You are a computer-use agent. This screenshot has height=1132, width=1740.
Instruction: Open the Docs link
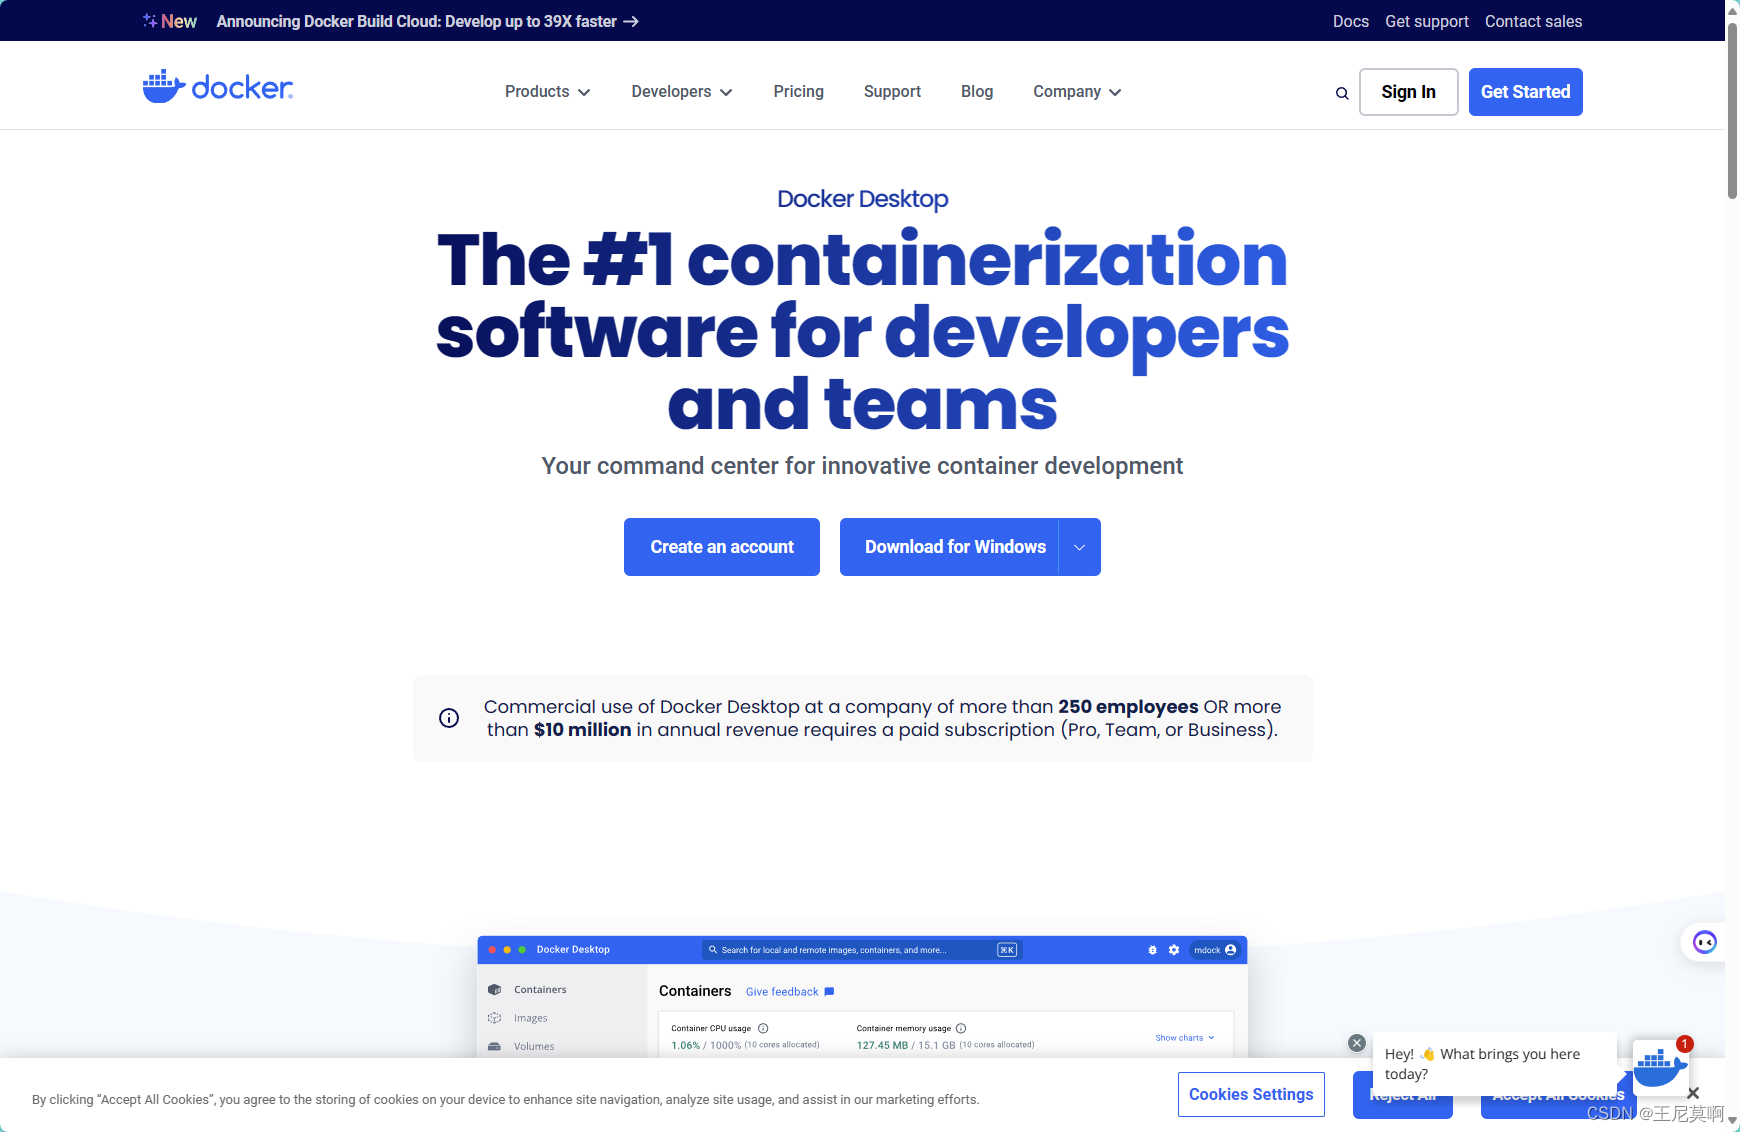(x=1350, y=21)
